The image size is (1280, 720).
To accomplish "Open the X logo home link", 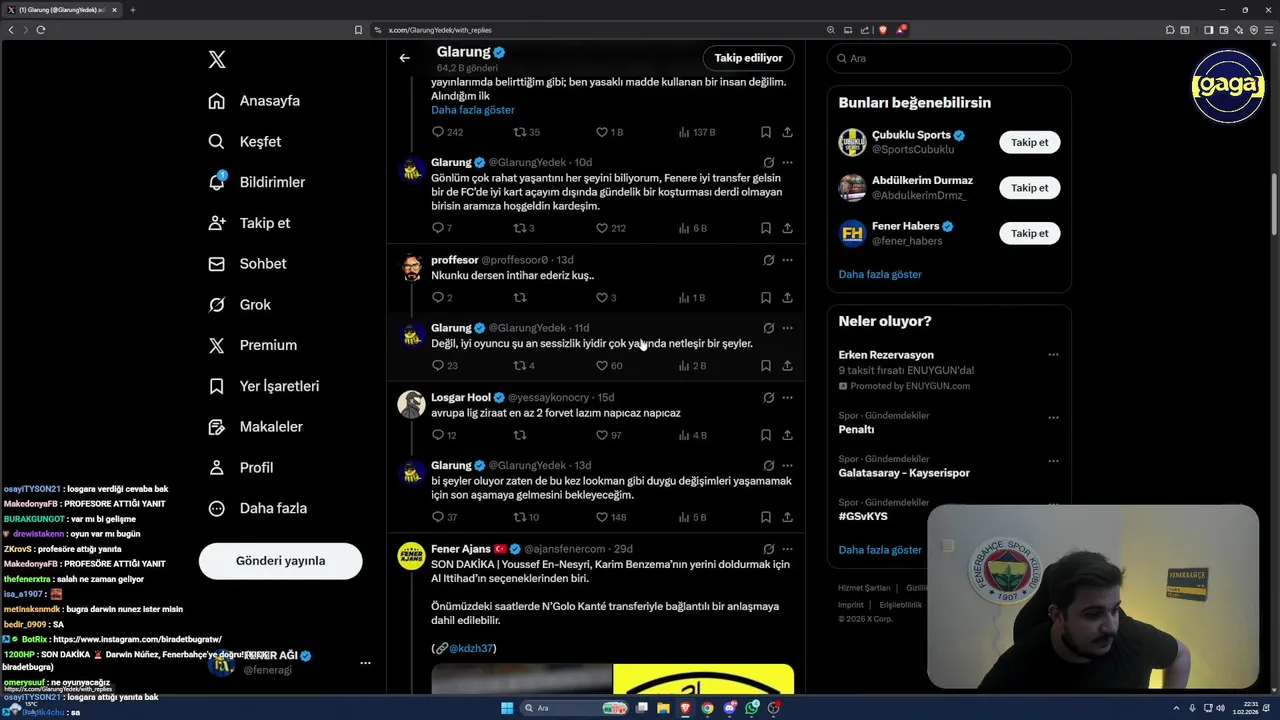I will (217, 60).
